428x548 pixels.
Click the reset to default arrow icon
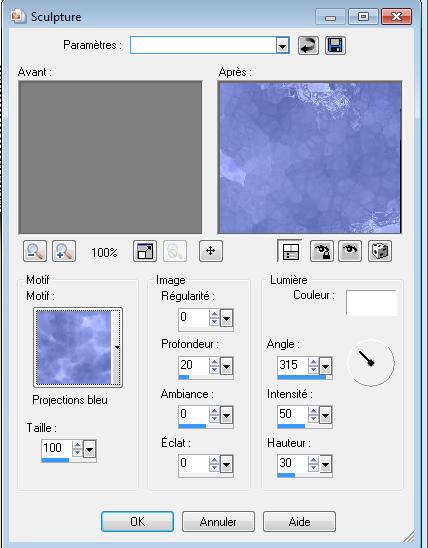[308, 45]
